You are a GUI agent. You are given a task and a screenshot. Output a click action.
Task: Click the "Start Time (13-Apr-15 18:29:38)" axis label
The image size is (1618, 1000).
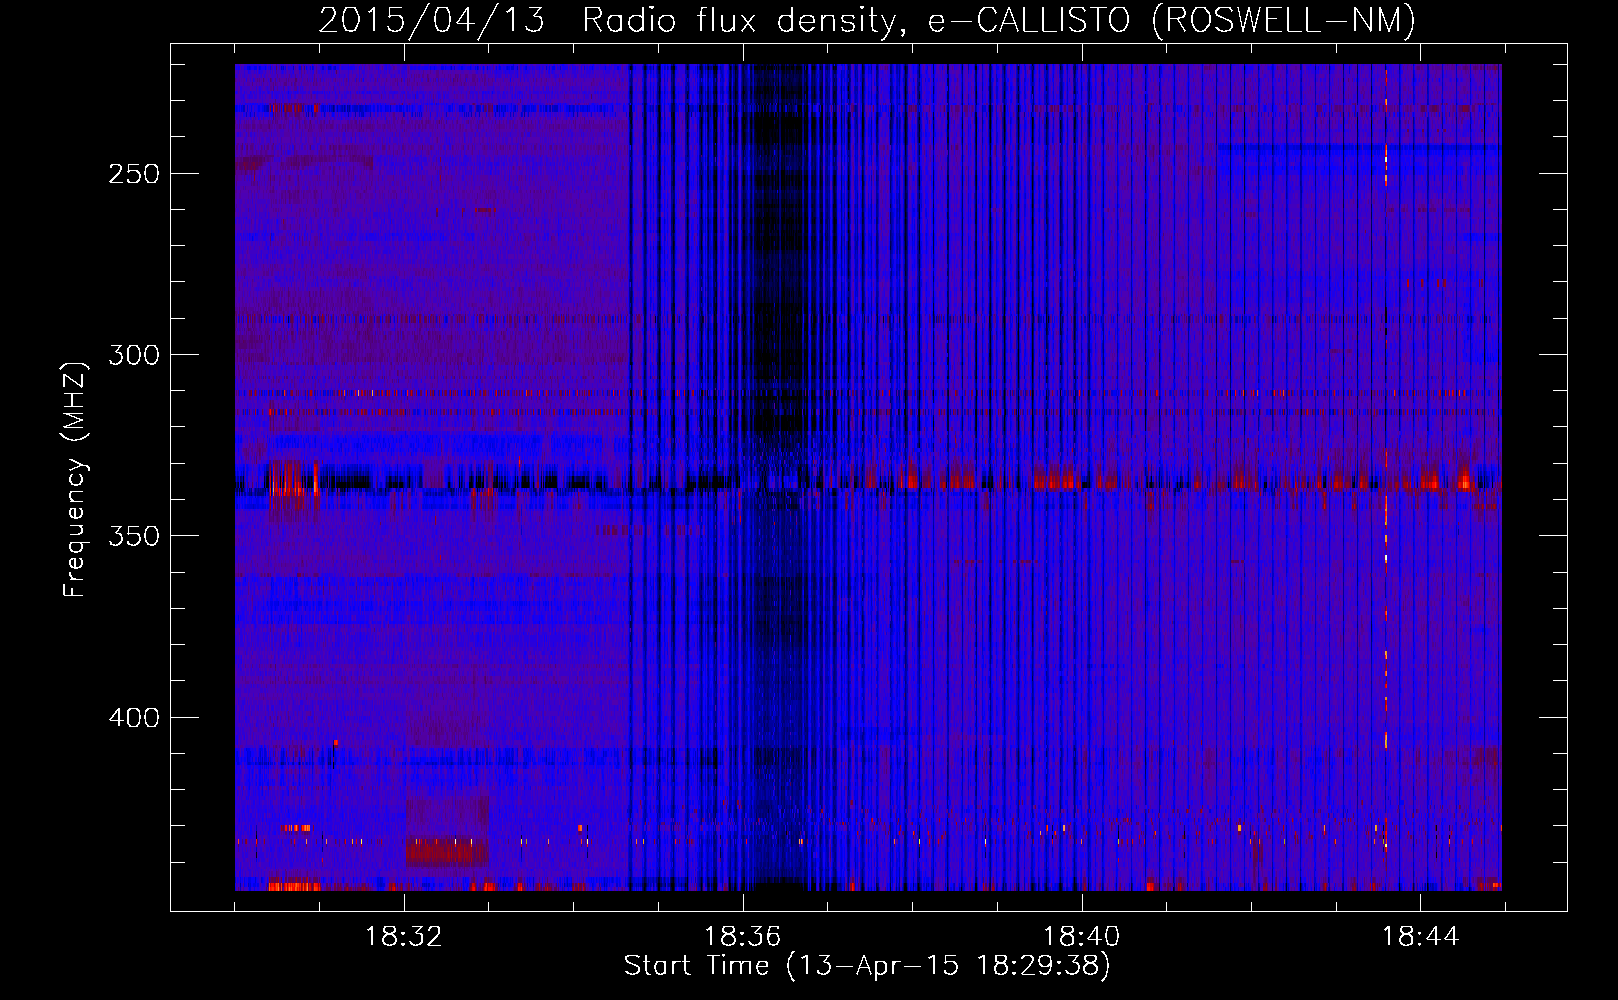click(x=867, y=966)
